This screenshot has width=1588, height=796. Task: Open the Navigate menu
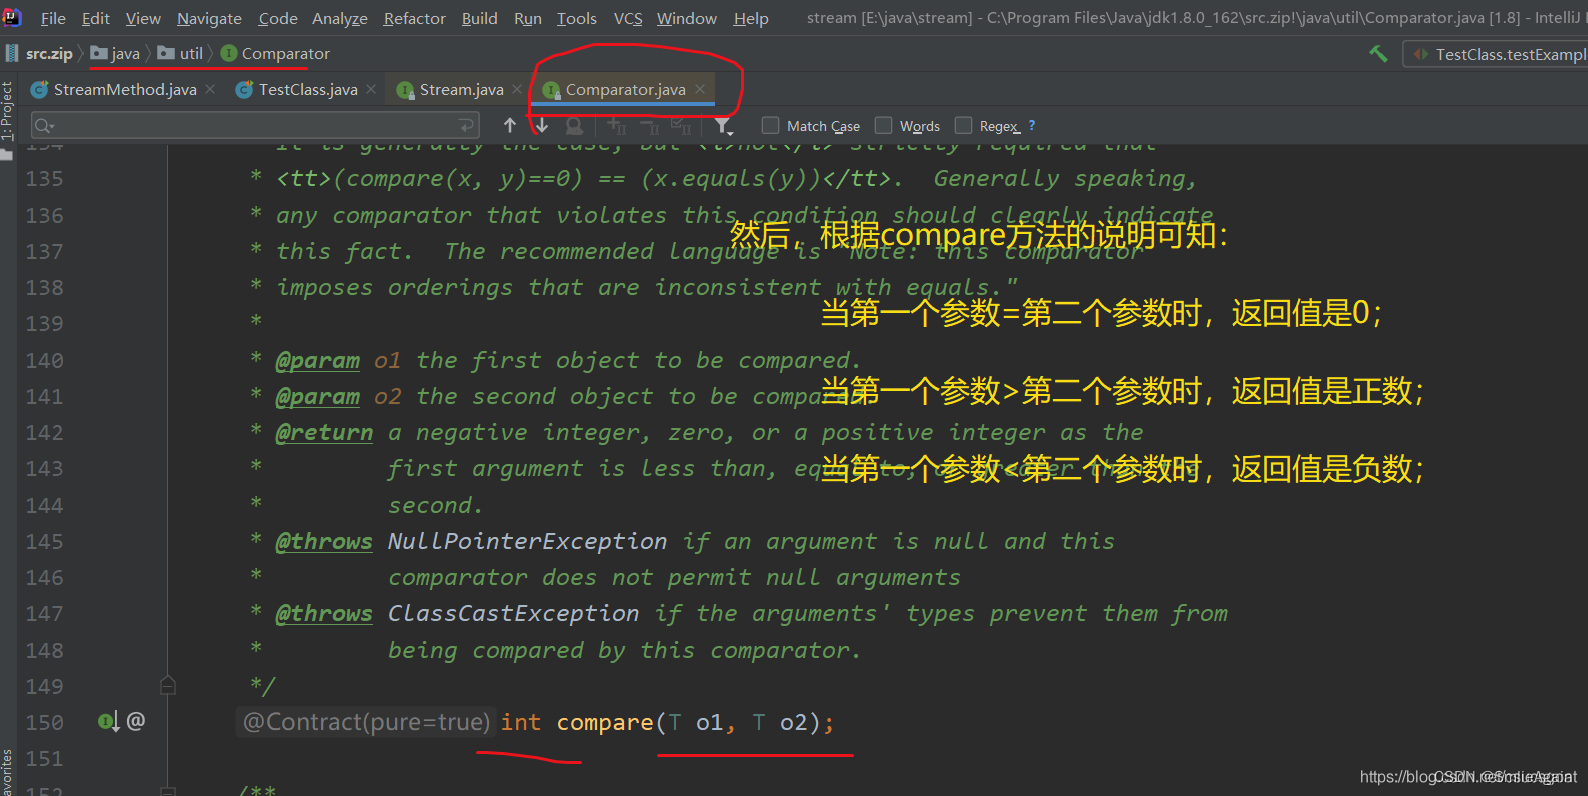click(x=209, y=18)
